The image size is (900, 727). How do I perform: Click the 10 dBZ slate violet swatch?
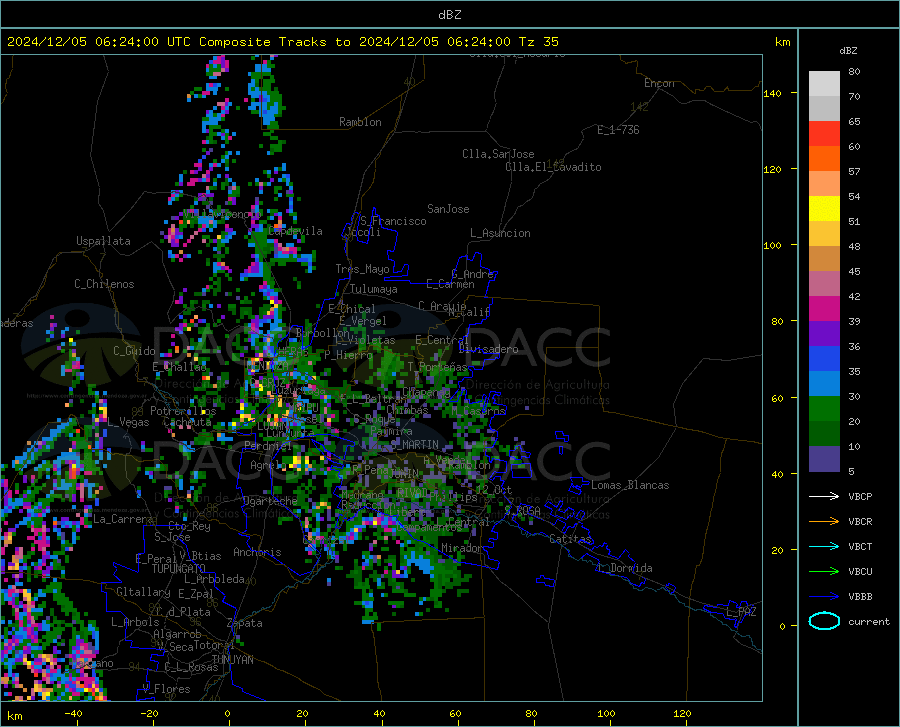click(x=824, y=459)
